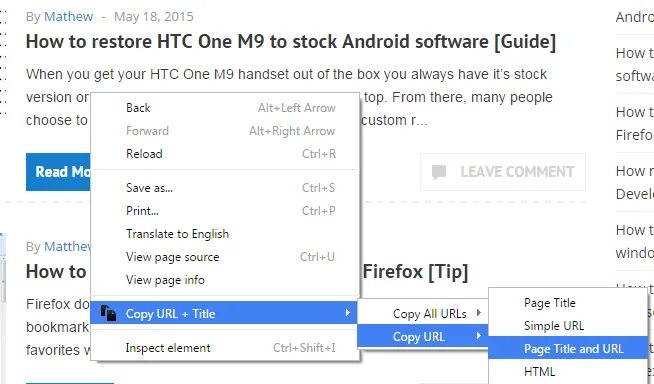Select Back in the context menu
This screenshot has height=384, width=654.
click(x=224, y=108)
